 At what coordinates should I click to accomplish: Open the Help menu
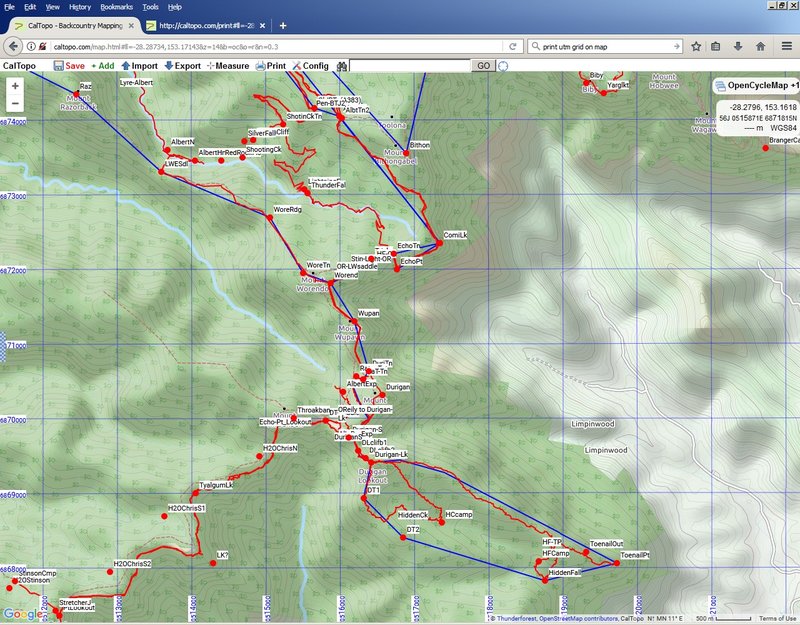click(x=174, y=7)
